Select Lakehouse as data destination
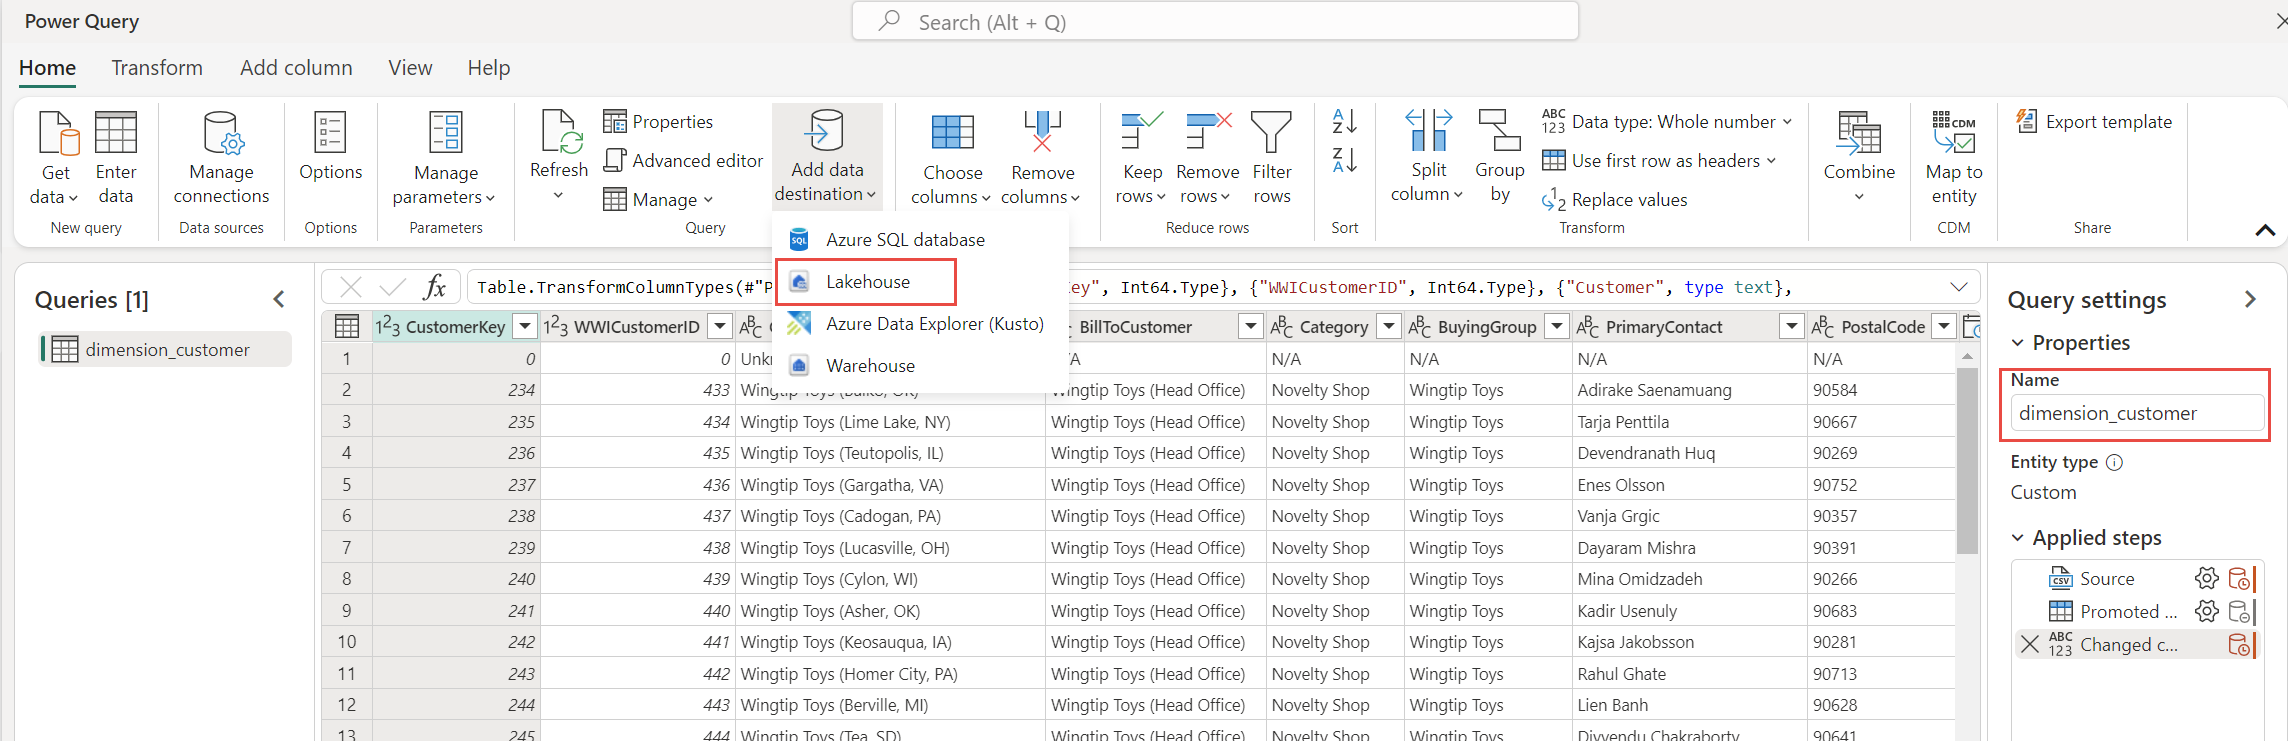2288x741 pixels. 866,282
